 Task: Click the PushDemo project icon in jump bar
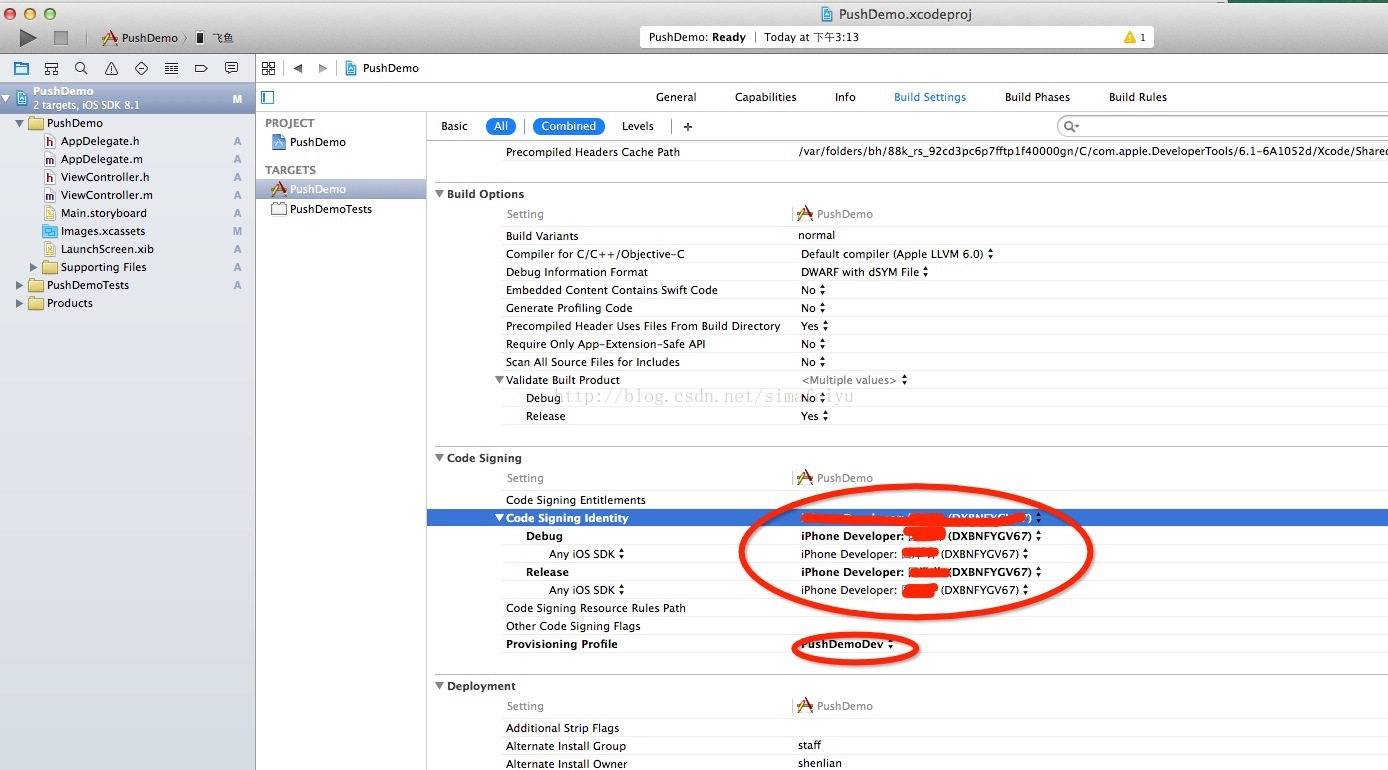(351, 68)
